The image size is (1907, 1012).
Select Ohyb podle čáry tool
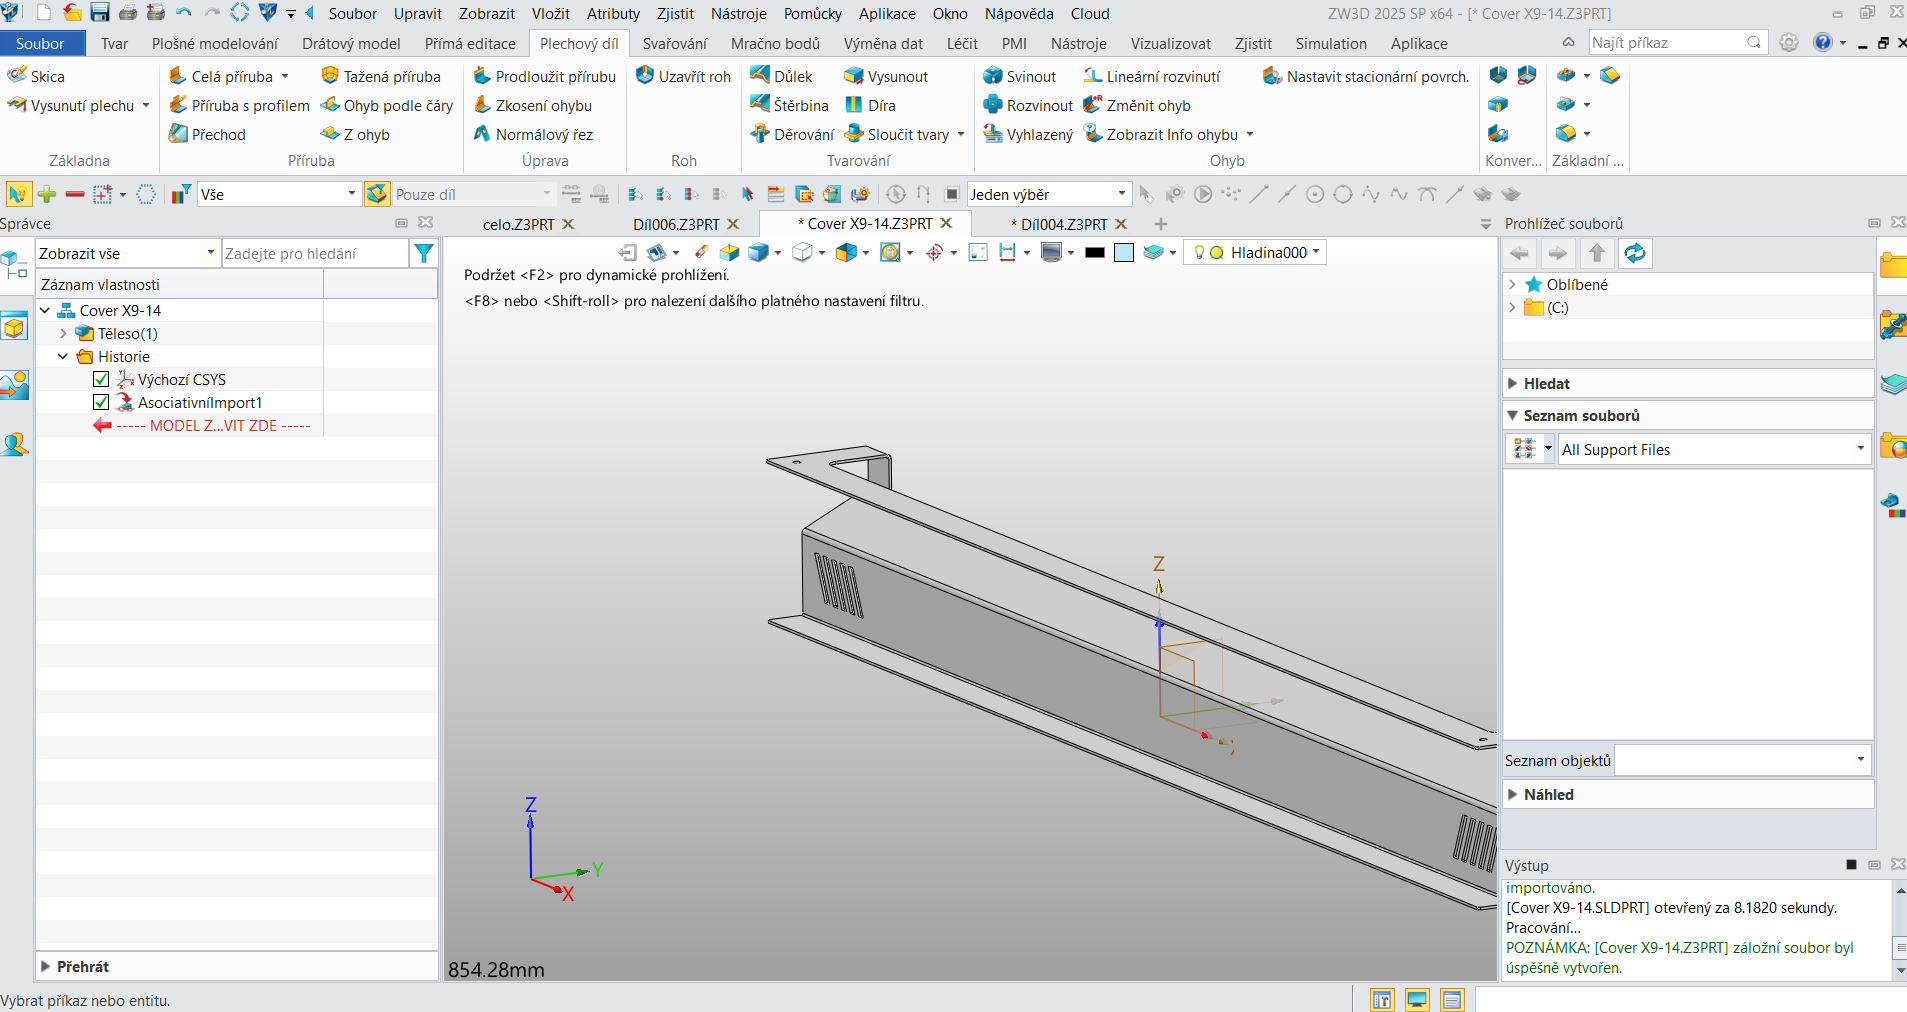point(387,105)
